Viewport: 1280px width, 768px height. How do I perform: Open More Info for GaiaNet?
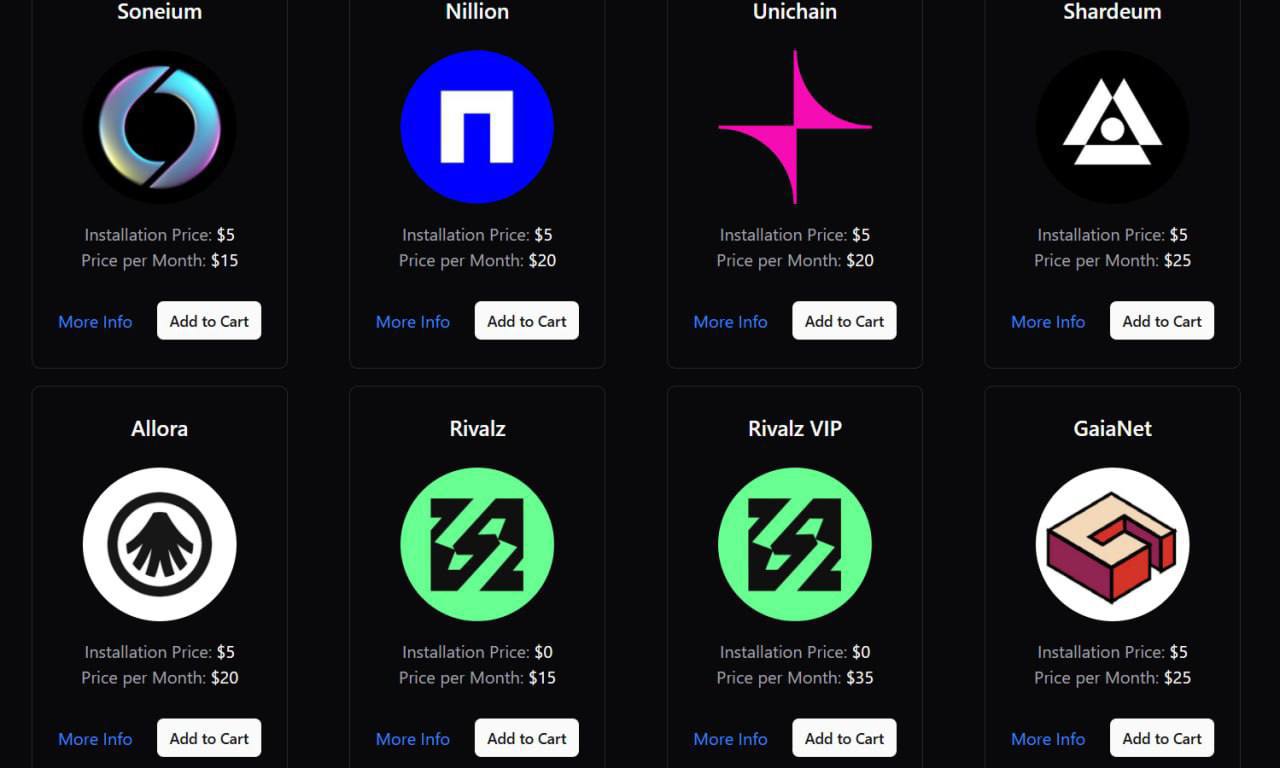point(1048,739)
